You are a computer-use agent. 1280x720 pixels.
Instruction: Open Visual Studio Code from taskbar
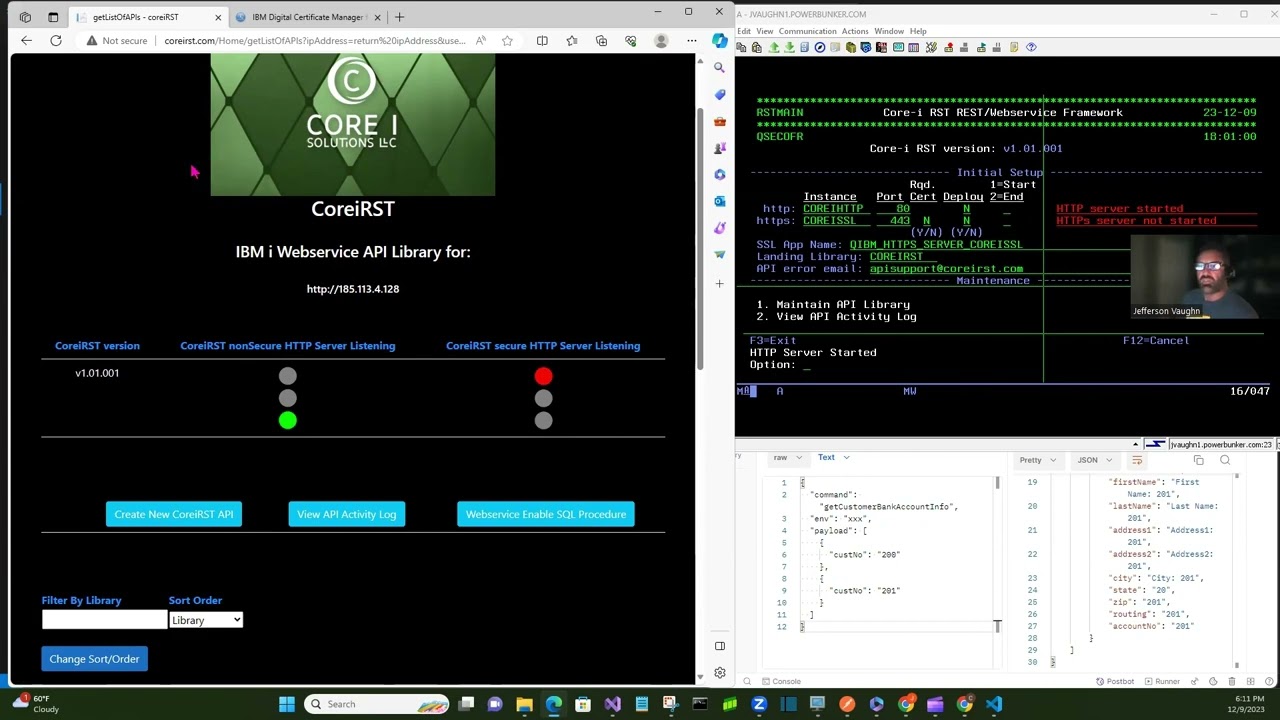coord(993,704)
